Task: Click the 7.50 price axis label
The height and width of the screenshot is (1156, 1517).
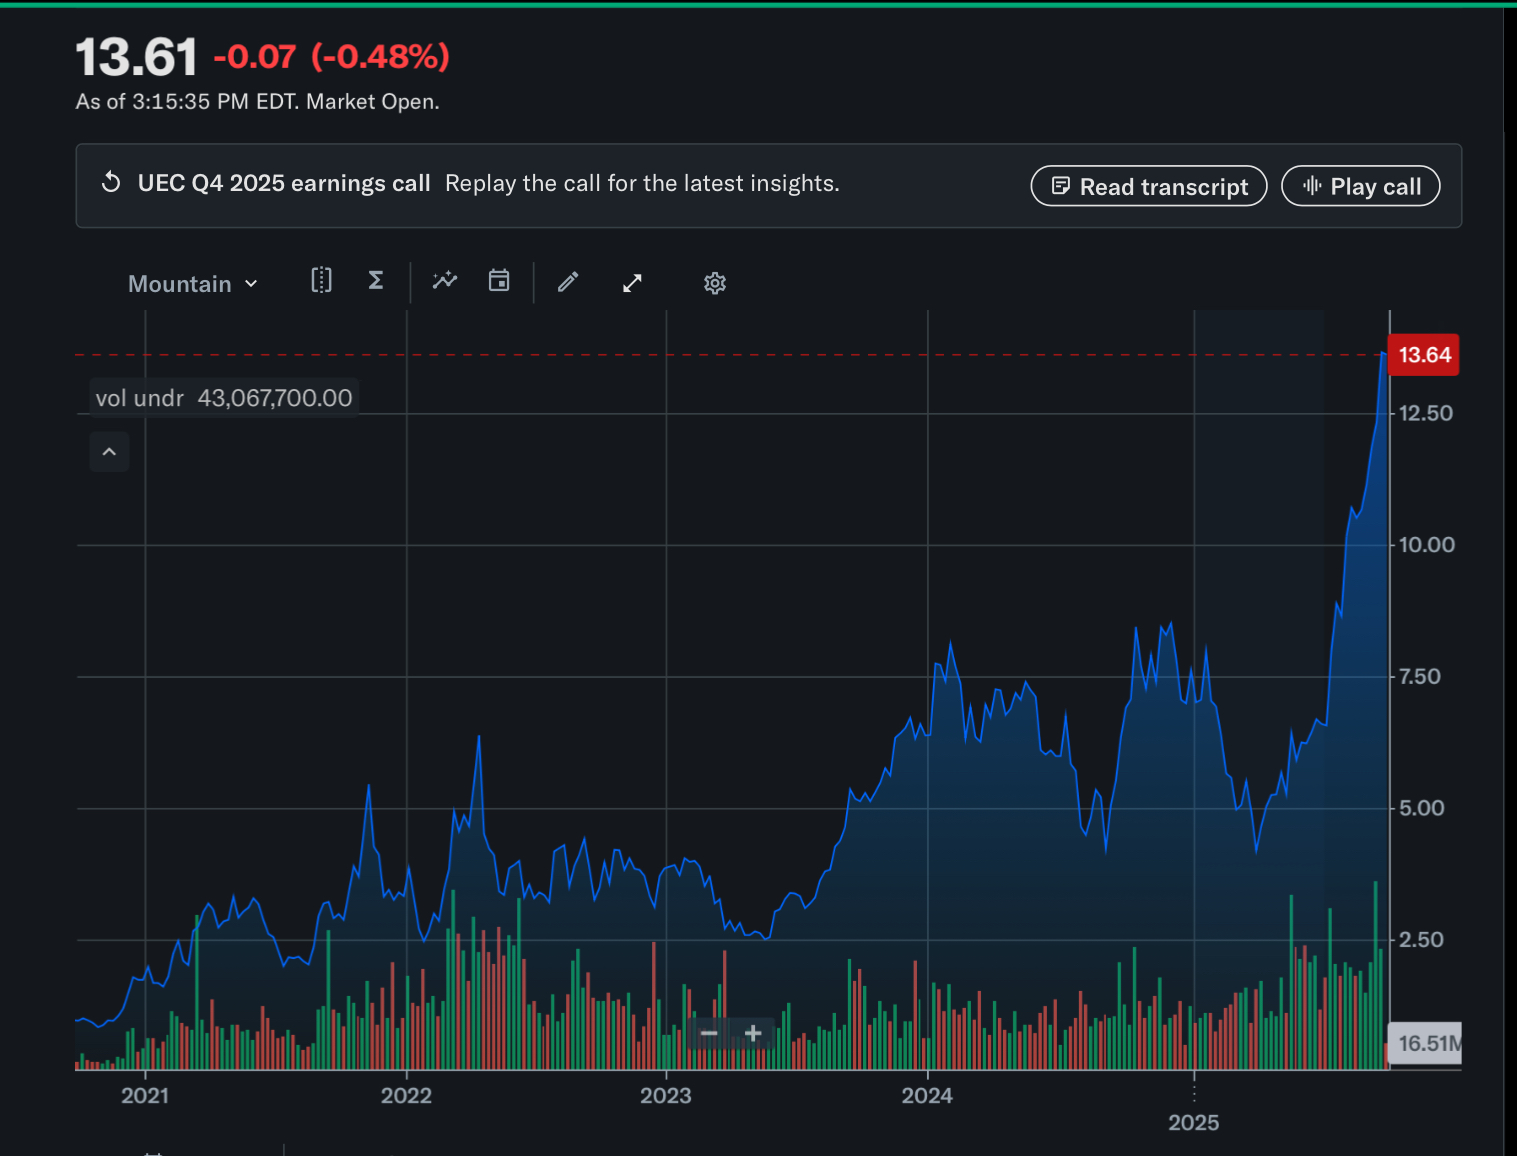Action: (1420, 677)
